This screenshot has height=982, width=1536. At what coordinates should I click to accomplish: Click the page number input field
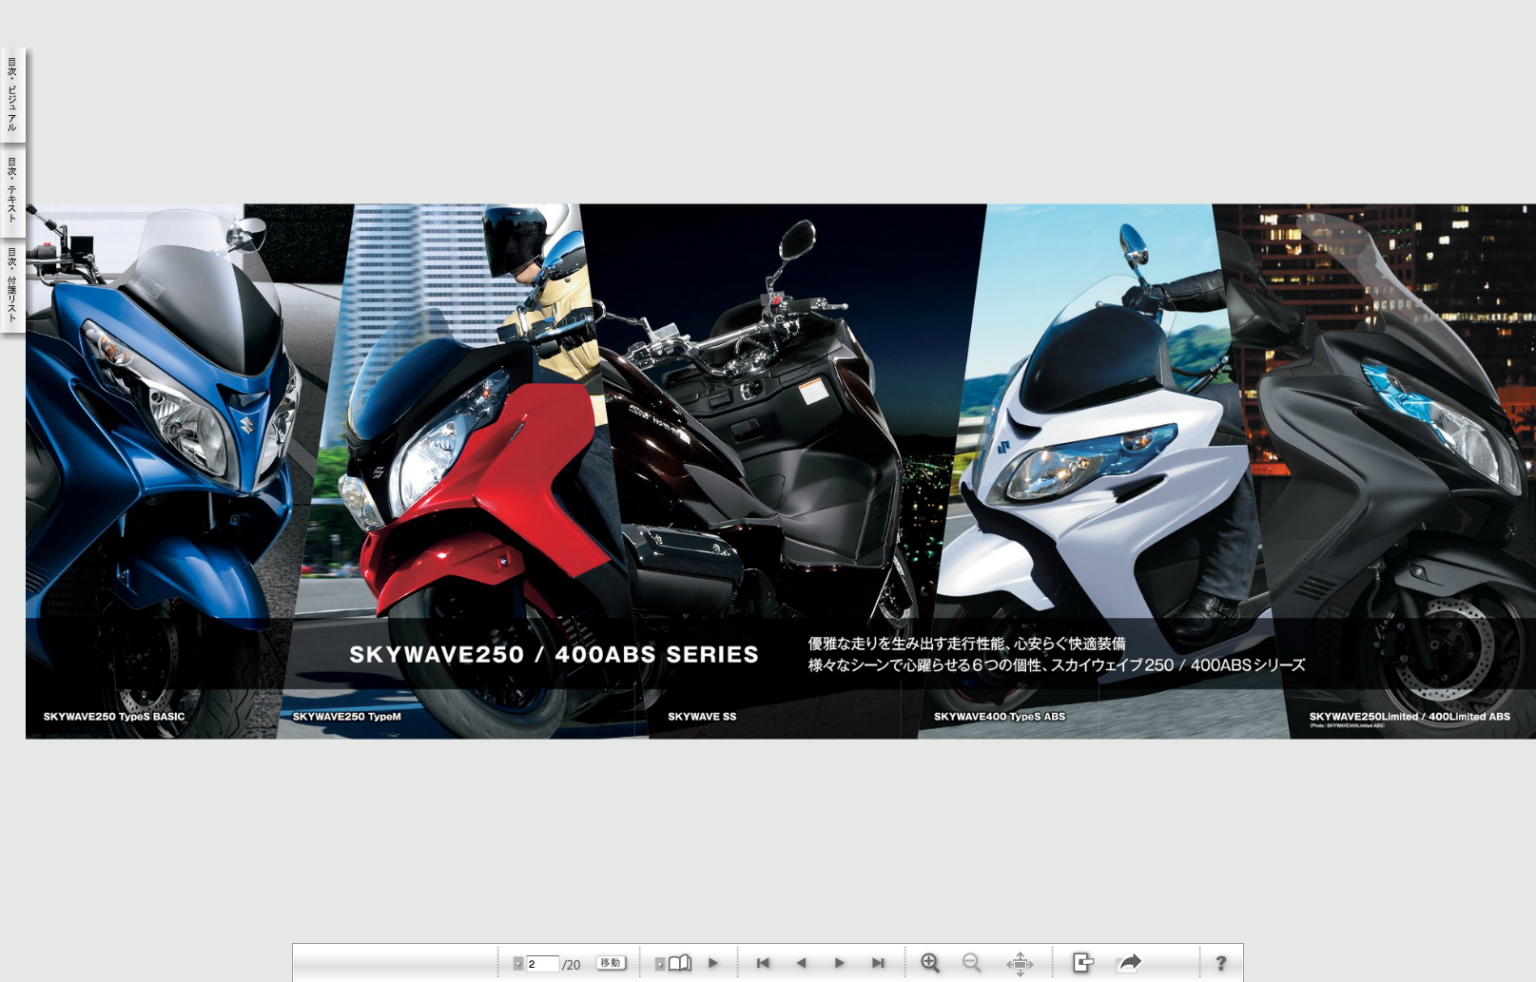541,963
